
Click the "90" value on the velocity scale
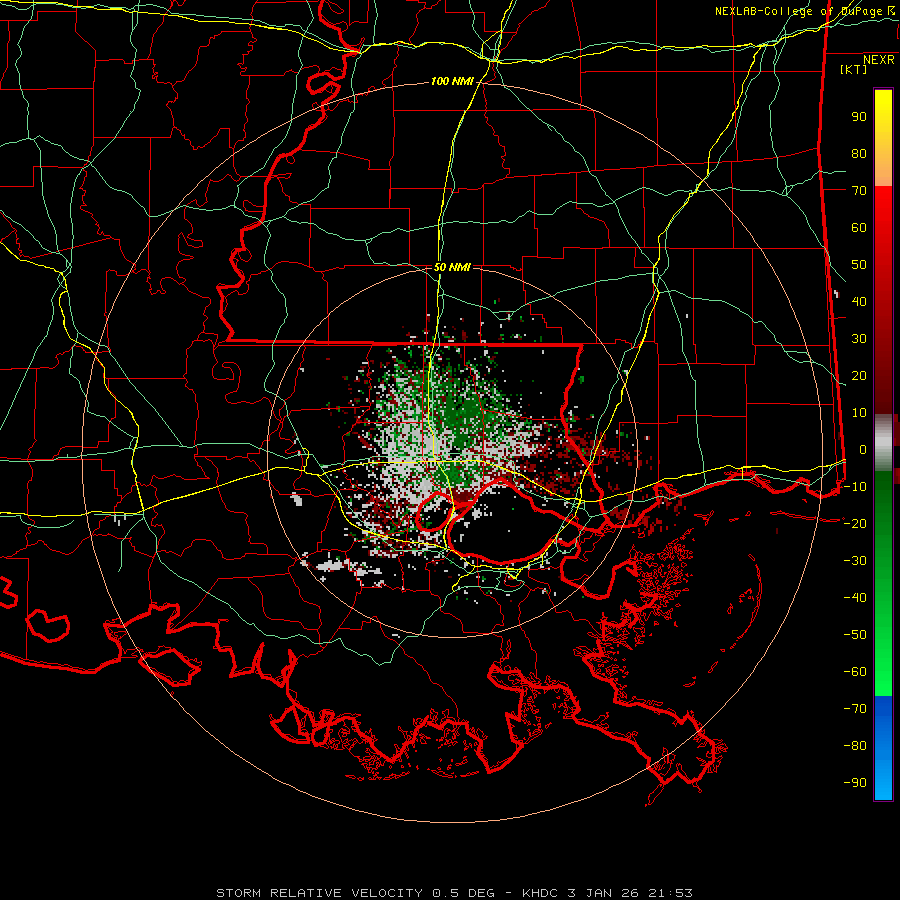(859, 117)
